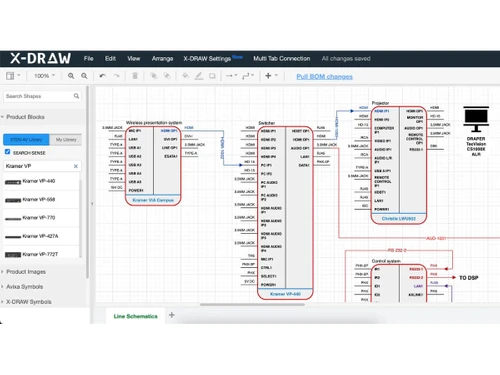
Task: Open the Arrange menu
Action: 162,59
